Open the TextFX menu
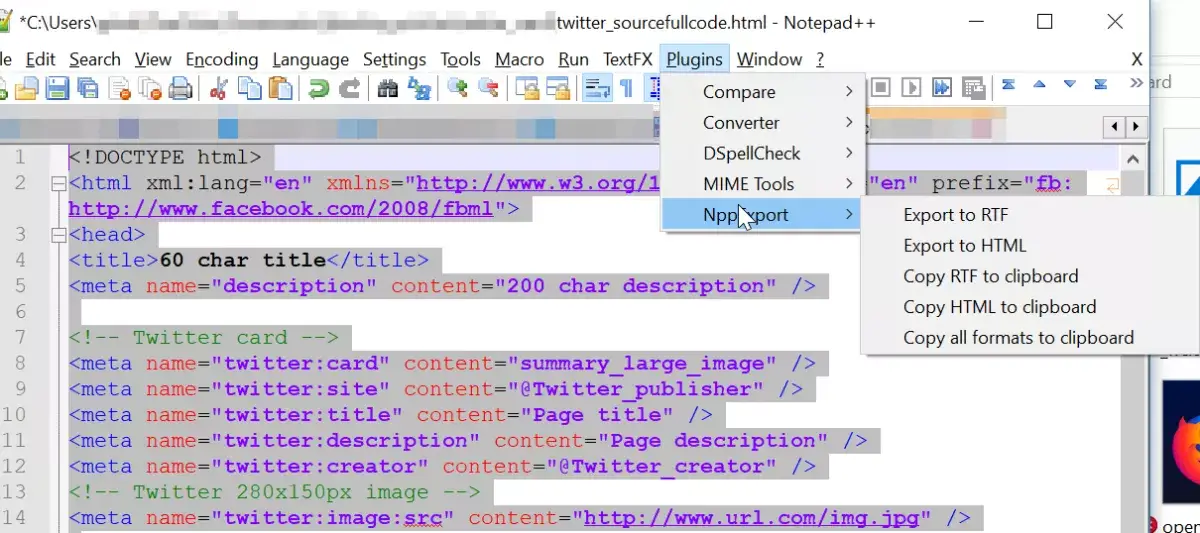The width and height of the screenshot is (1200, 533). click(x=628, y=59)
